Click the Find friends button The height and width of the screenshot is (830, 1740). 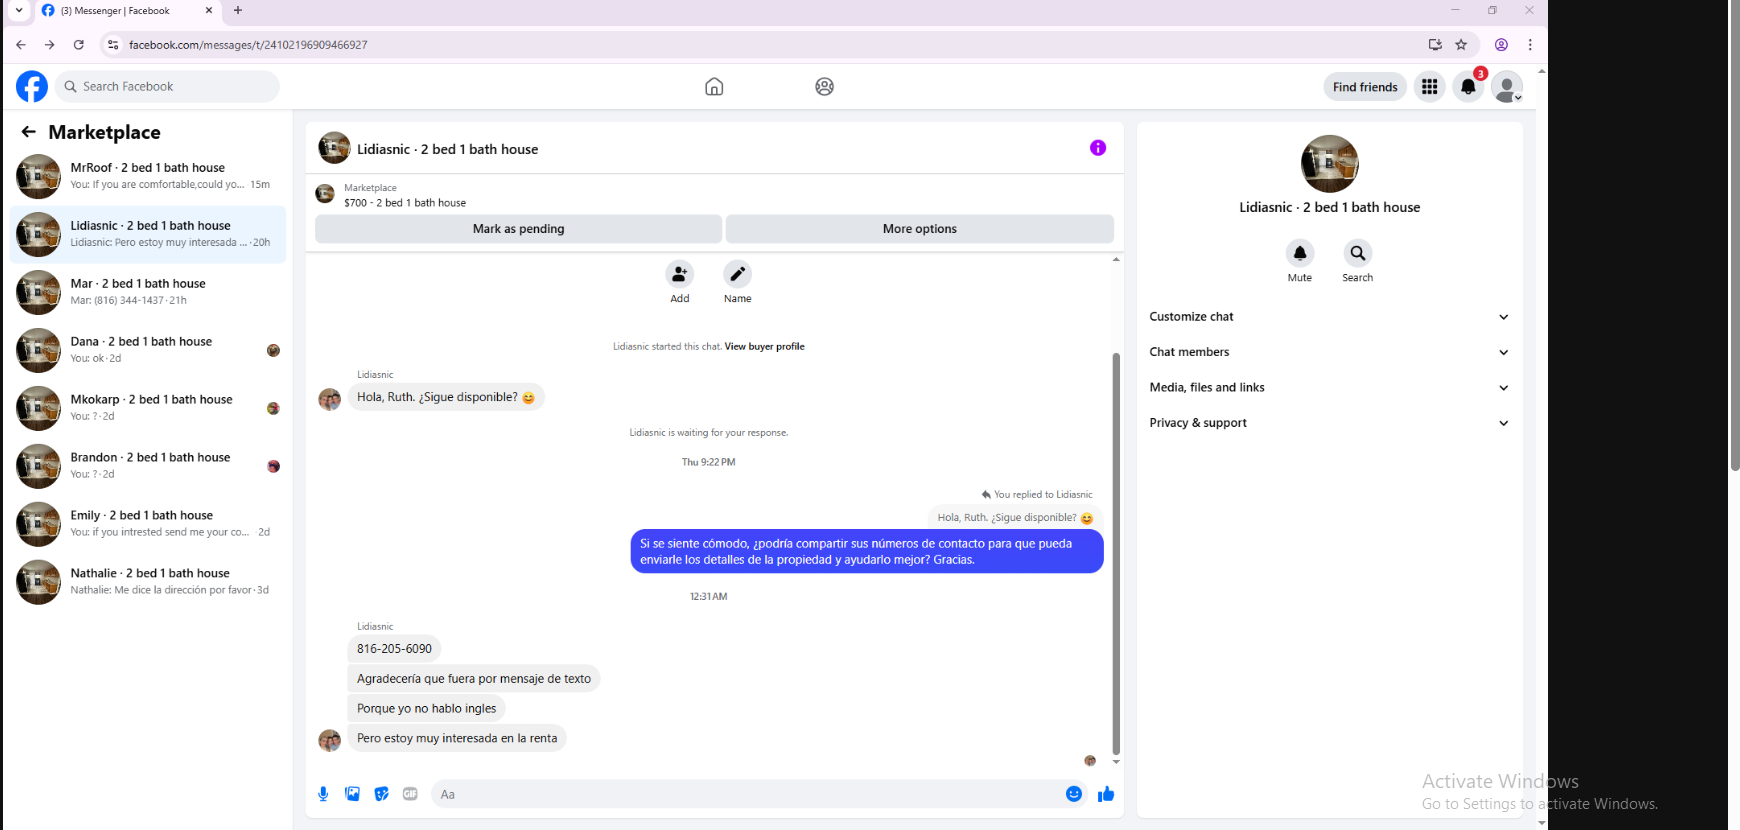1365,87
